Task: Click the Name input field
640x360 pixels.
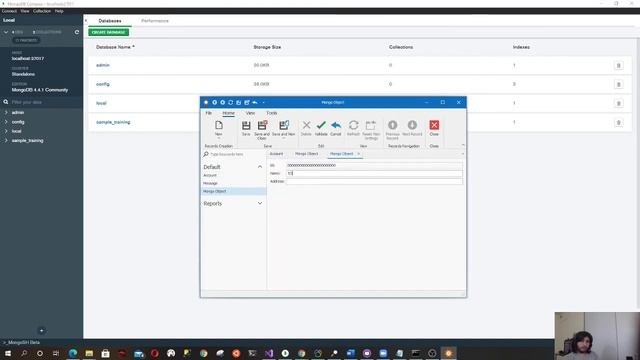Action: pyautogui.click(x=374, y=173)
